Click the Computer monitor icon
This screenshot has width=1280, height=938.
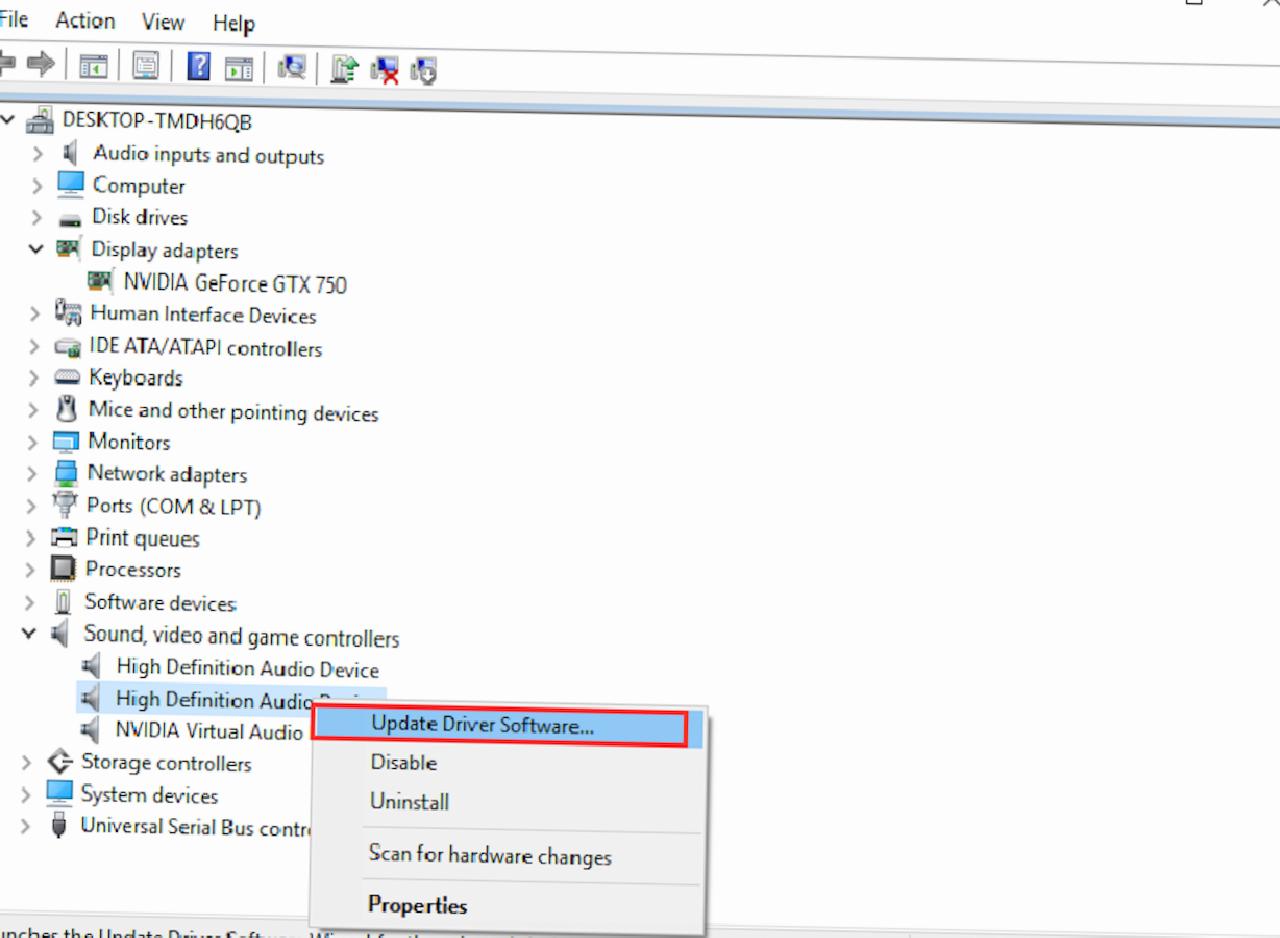click(70, 185)
